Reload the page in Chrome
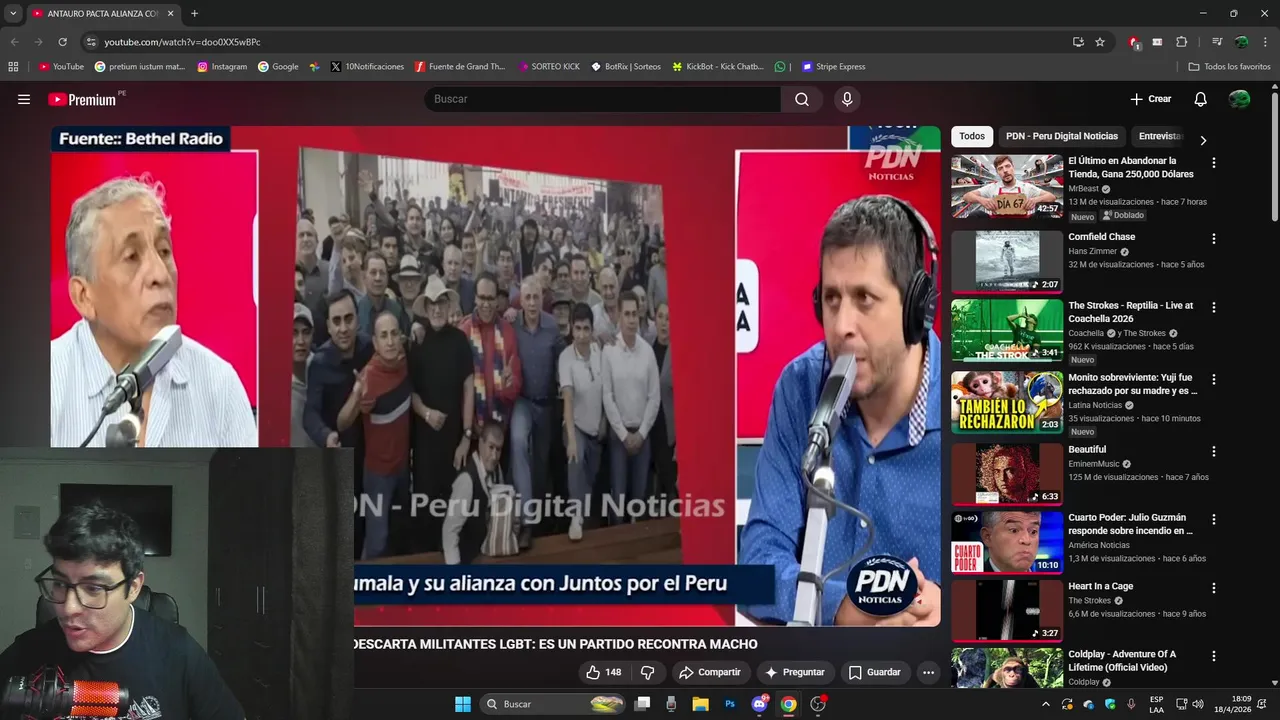1280x720 pixels. pyautogui.click(x=62, y=42)
